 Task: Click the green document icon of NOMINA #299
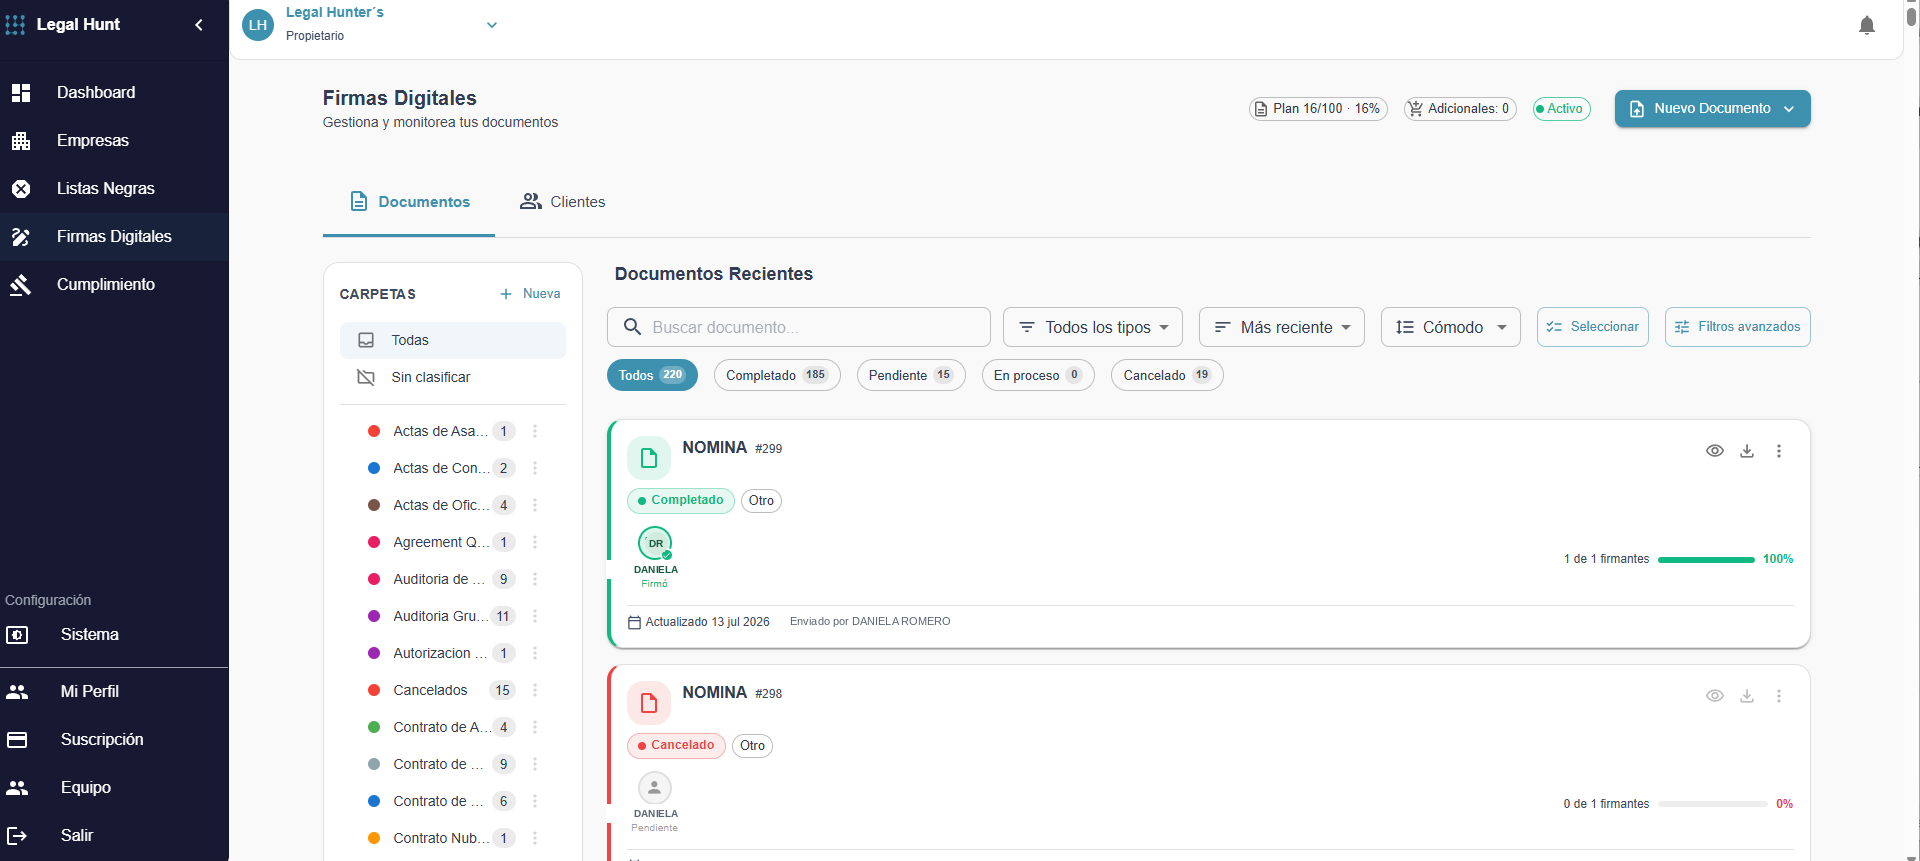pos(648,458)
